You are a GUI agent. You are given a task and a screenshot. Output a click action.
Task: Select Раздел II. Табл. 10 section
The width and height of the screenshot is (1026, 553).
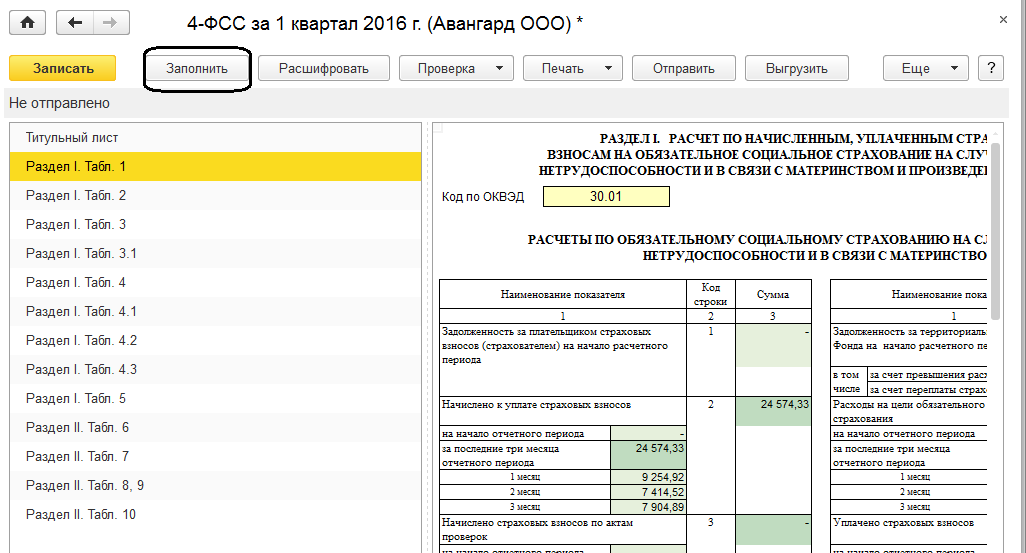[80, 514]
